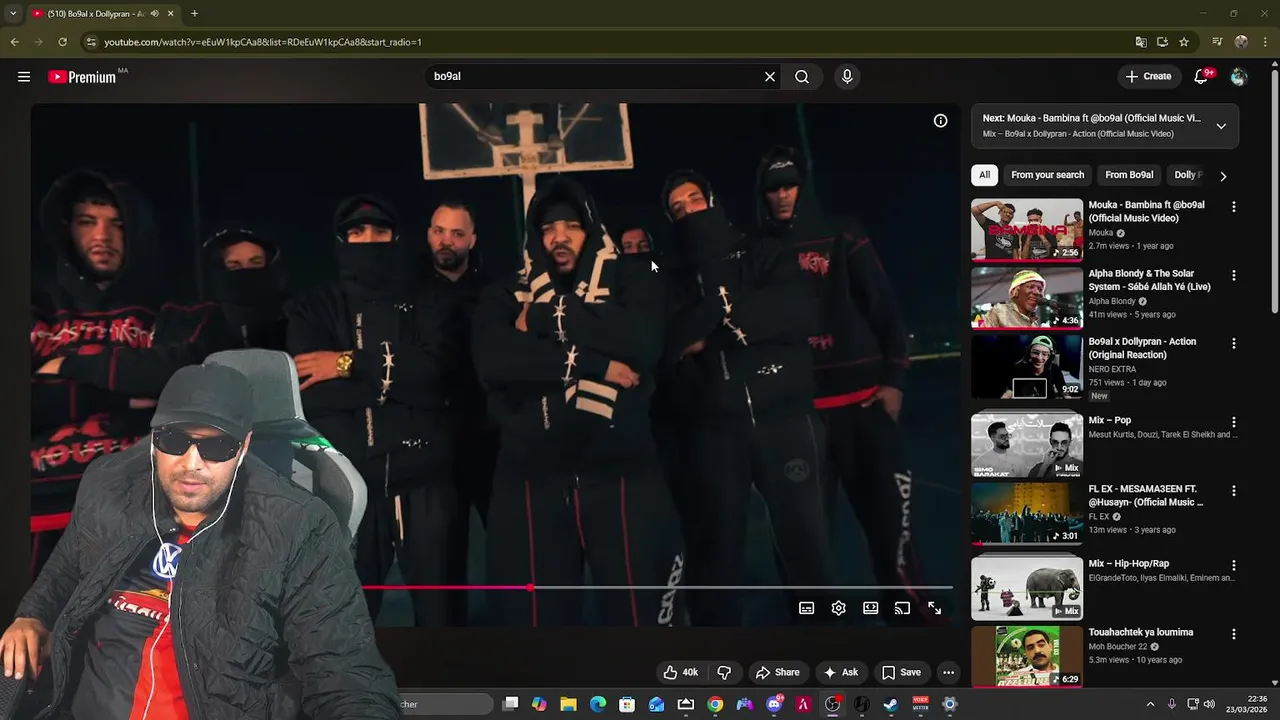Viewport: 1280px width, 720px height.
Task: Open options for FL EX MESAMA3EEN video
Action: click(x=1234, y=490)
